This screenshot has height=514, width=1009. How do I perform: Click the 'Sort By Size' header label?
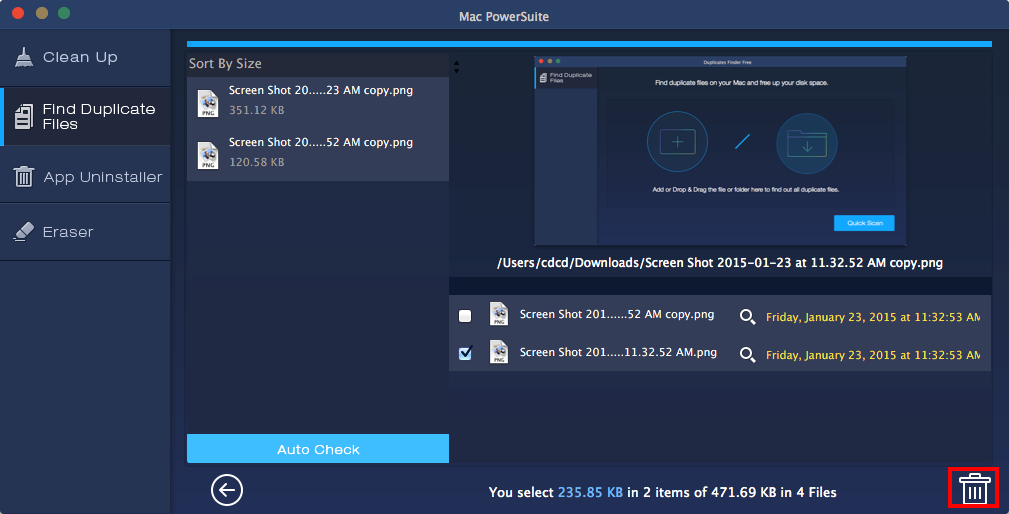pyautogui.click(x=225, y=64)
